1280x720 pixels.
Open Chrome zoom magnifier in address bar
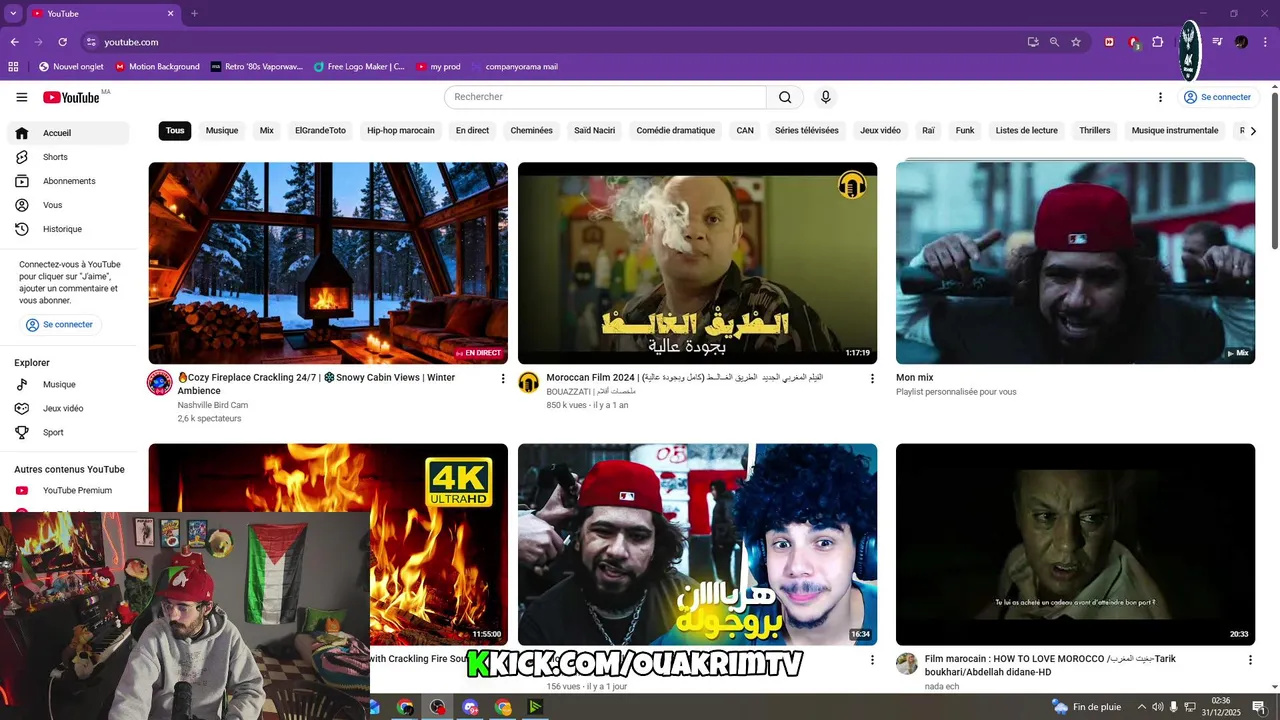point(1054,42)
